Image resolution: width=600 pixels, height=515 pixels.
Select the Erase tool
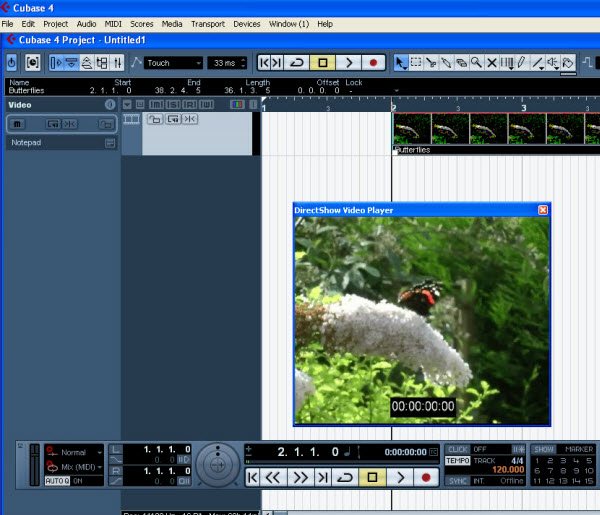coord(462,62)
